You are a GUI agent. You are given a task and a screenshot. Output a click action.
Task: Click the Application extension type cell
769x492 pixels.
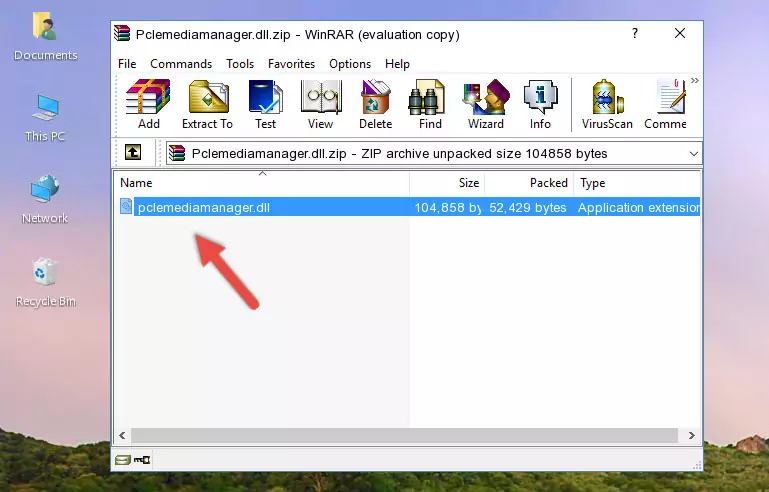639,207
